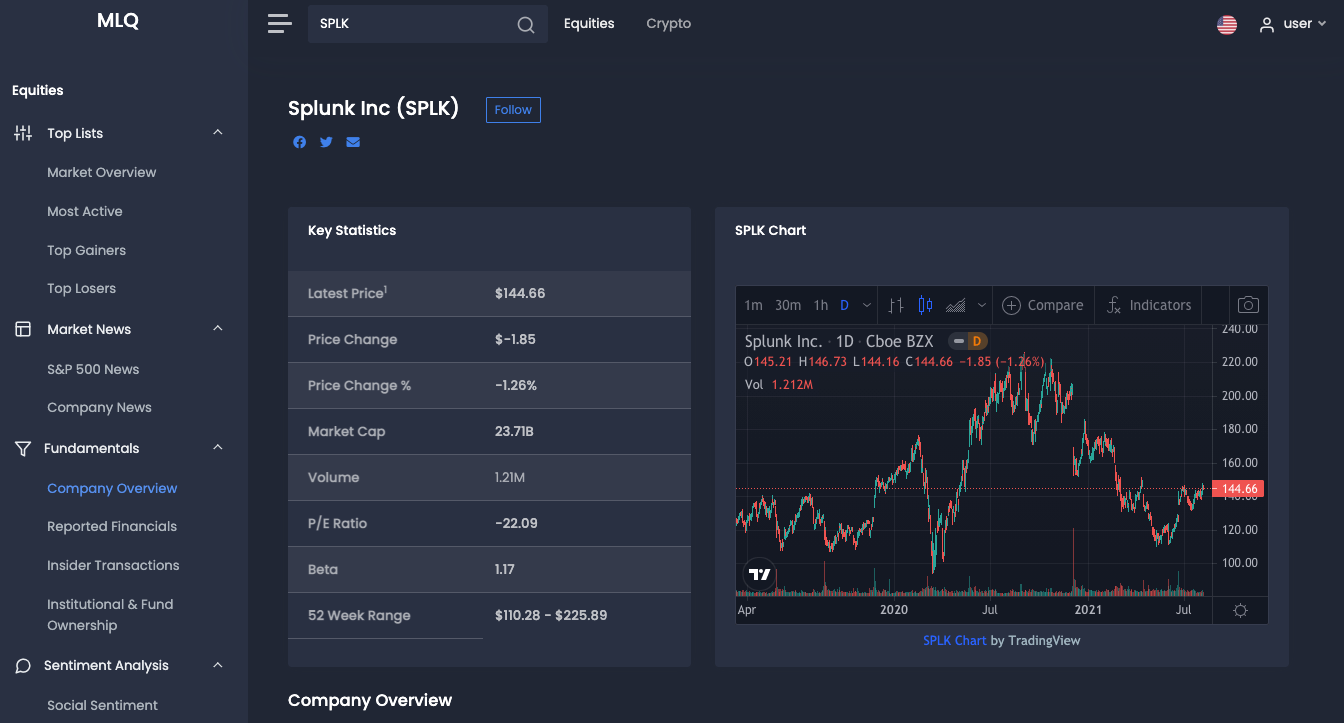1344x723 pixels.
Task: Collapse the Market News section
Action: pos(218,329)
